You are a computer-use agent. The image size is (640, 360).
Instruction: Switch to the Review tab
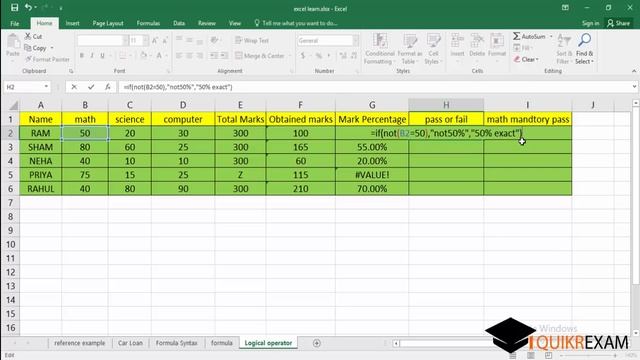pos(207,23)
